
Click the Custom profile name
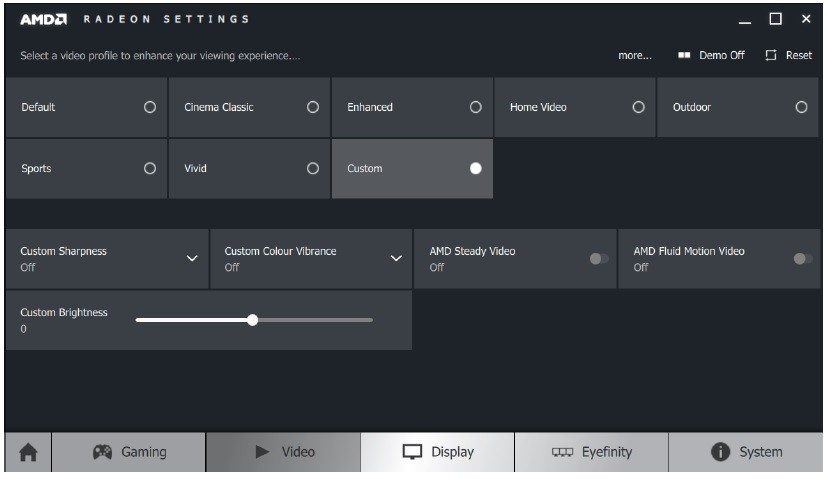pyautogui.click(x=364, y=169)
